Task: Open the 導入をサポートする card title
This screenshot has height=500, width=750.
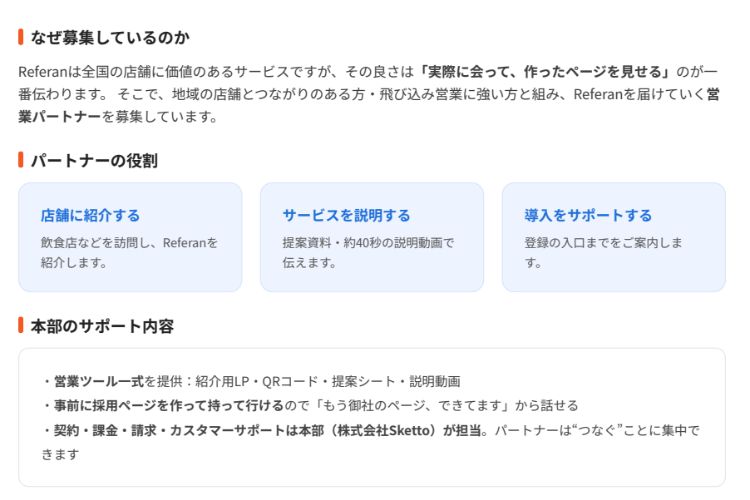Action: 588,215
